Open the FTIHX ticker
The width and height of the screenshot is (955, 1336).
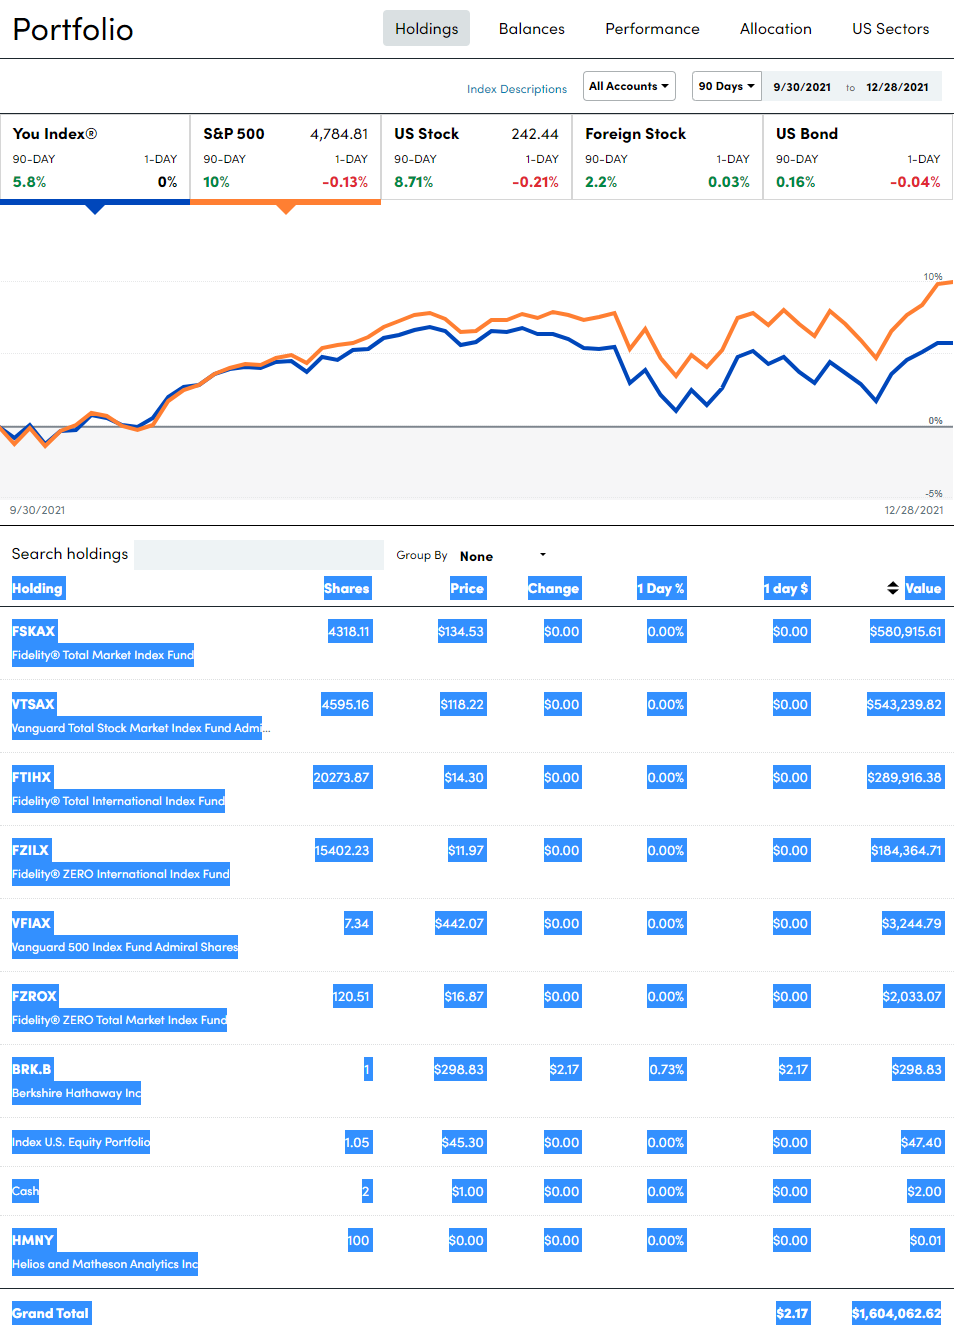click(x=32, y=778)
